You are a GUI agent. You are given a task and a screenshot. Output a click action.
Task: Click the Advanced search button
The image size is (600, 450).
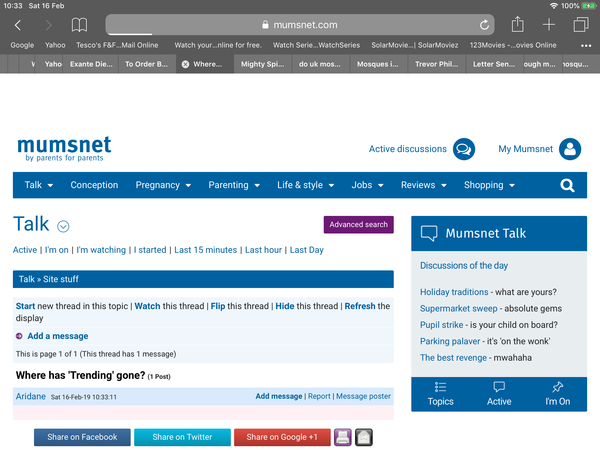click(358, 225)
